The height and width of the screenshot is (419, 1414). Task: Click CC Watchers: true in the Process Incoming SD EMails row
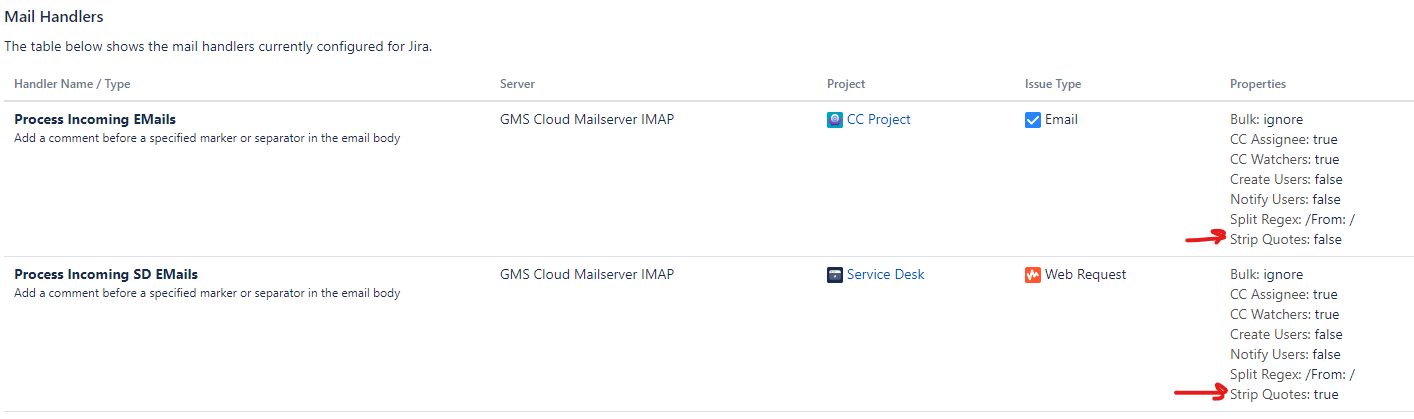click(1285, 314)
